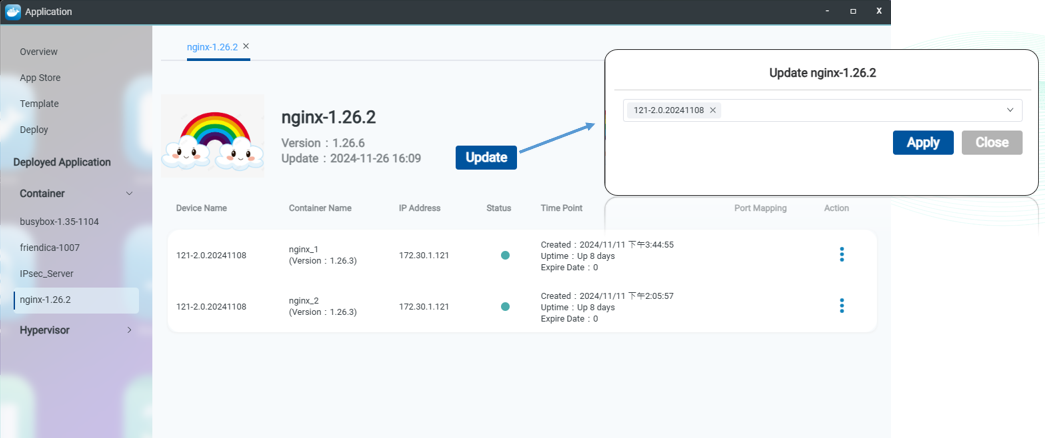This screenshot has width=1045, height=438.
Task: Expand the Hypervisor section
Action: [x=129, y=330]
